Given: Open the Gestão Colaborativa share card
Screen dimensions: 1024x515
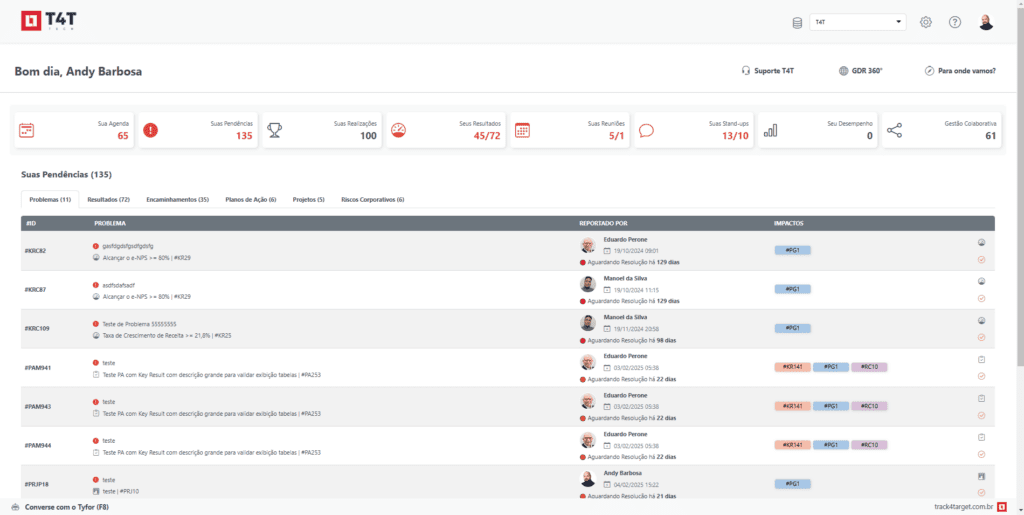Looking at the screenshot, I should 941,130.
